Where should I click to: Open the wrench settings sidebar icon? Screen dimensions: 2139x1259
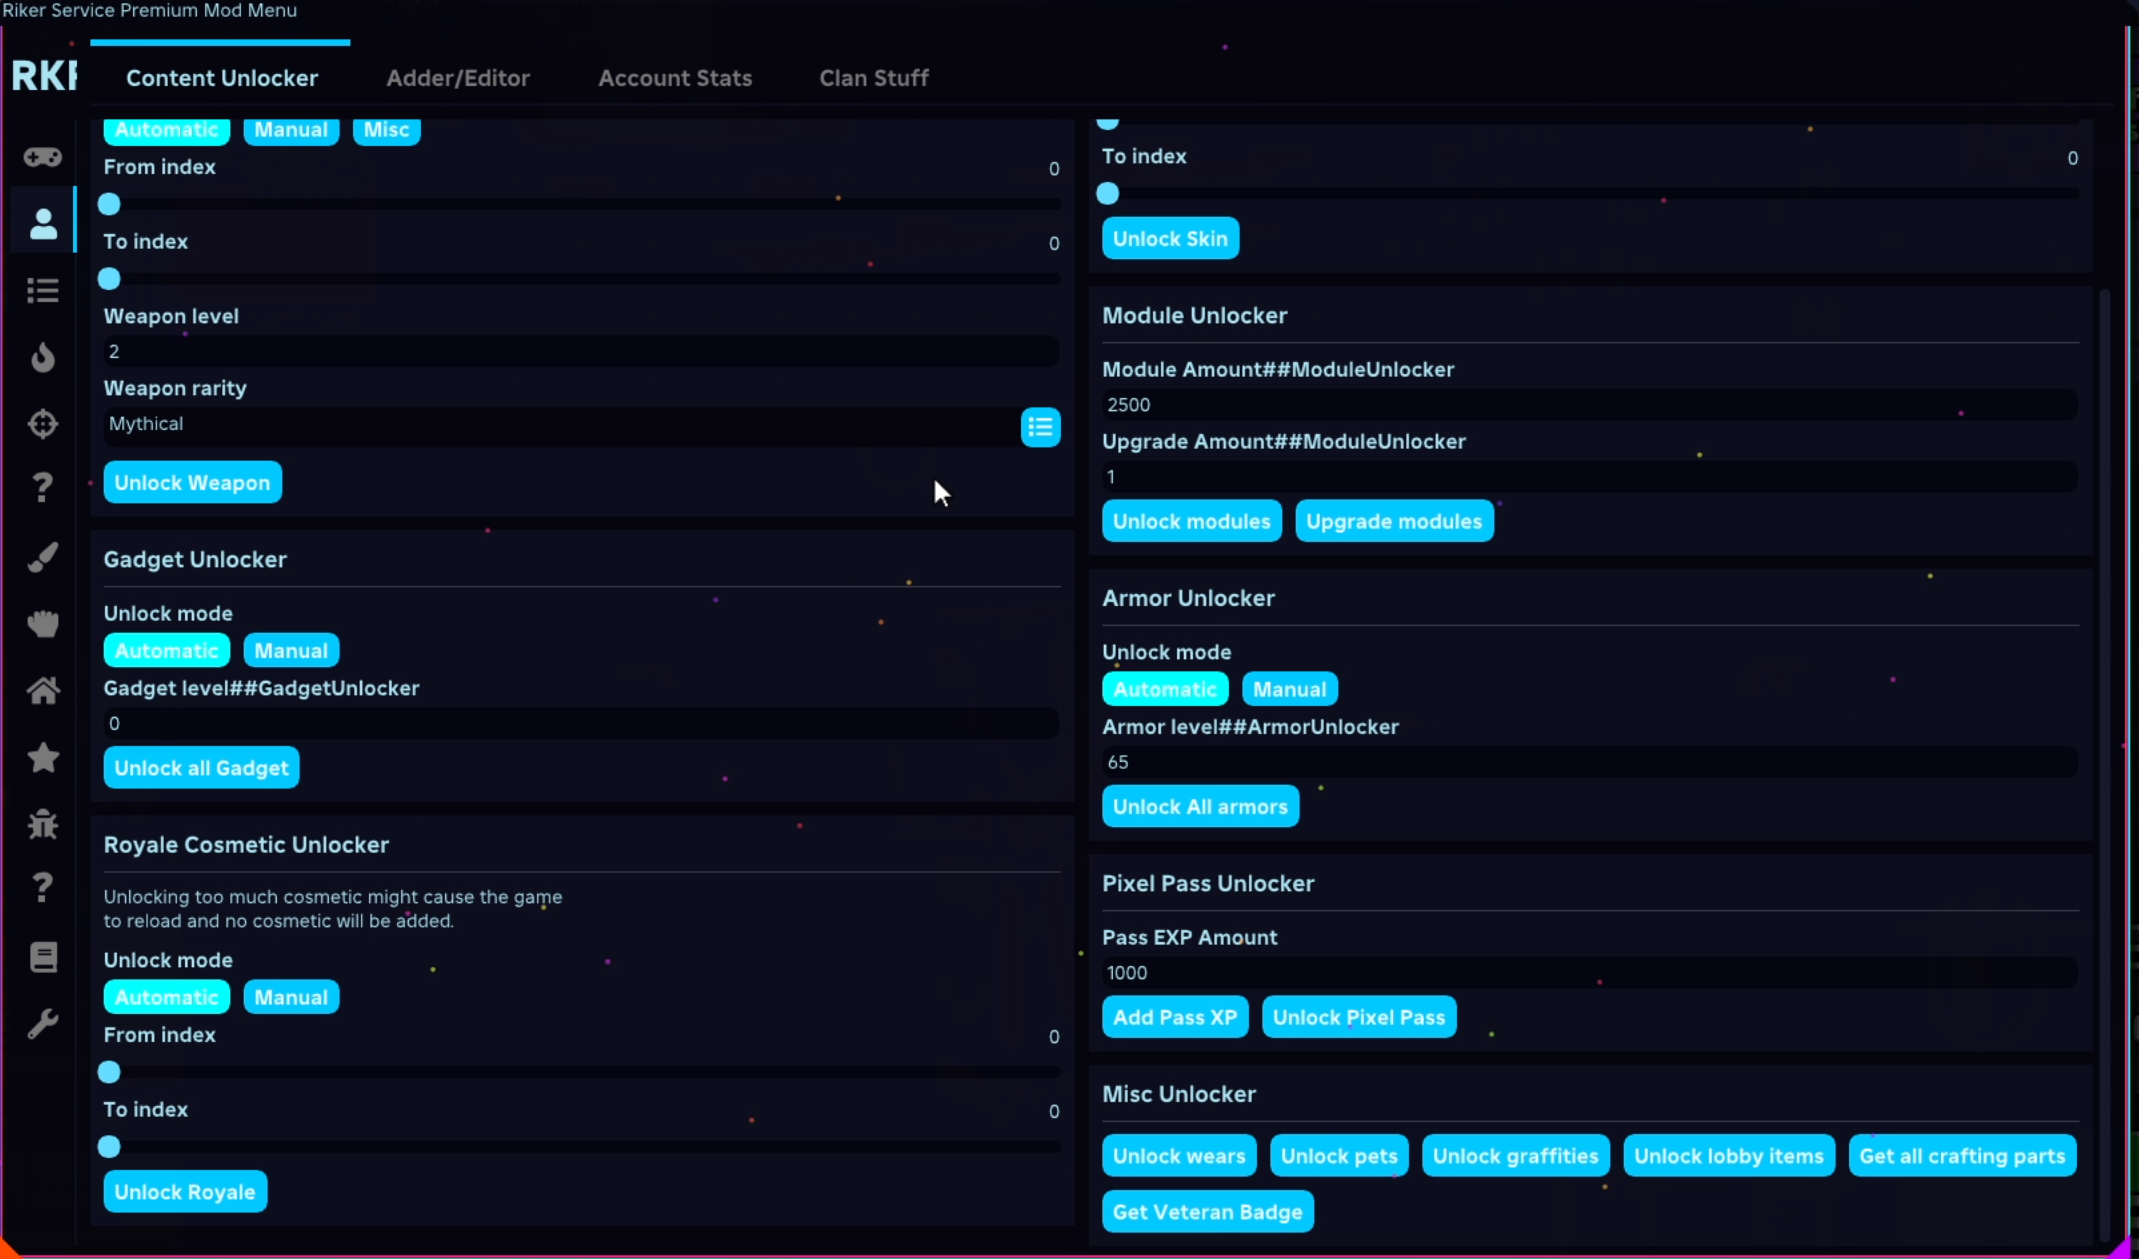(x=42, y=1024)
